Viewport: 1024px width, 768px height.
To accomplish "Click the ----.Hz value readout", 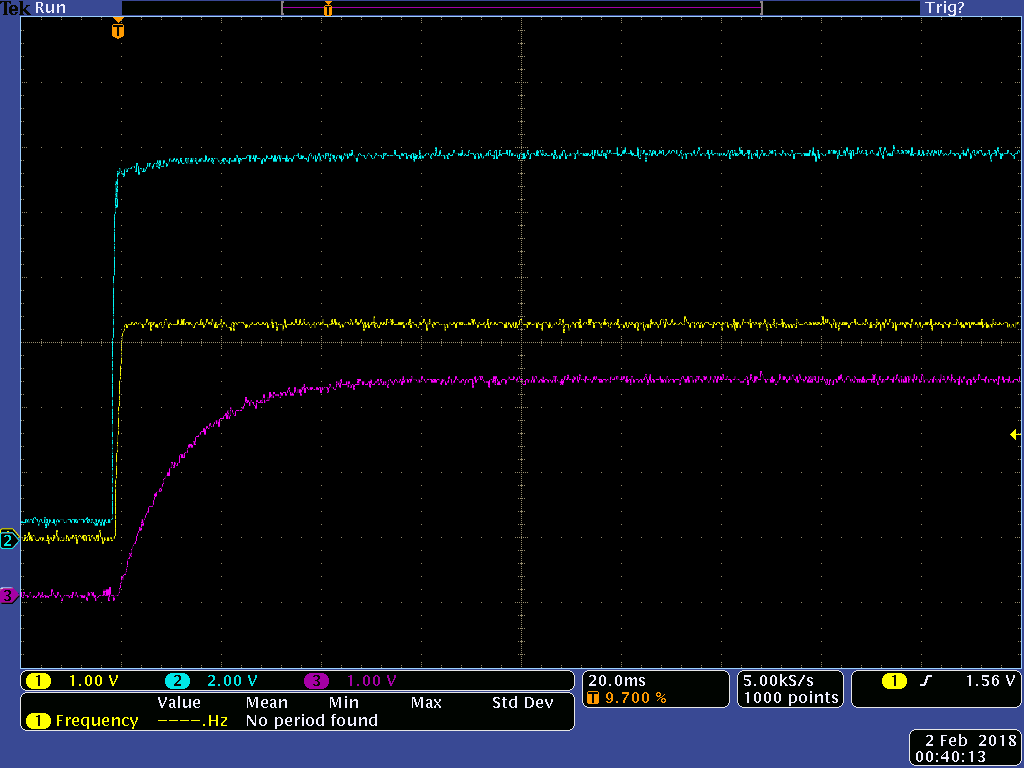I will [x=193, y=721].
